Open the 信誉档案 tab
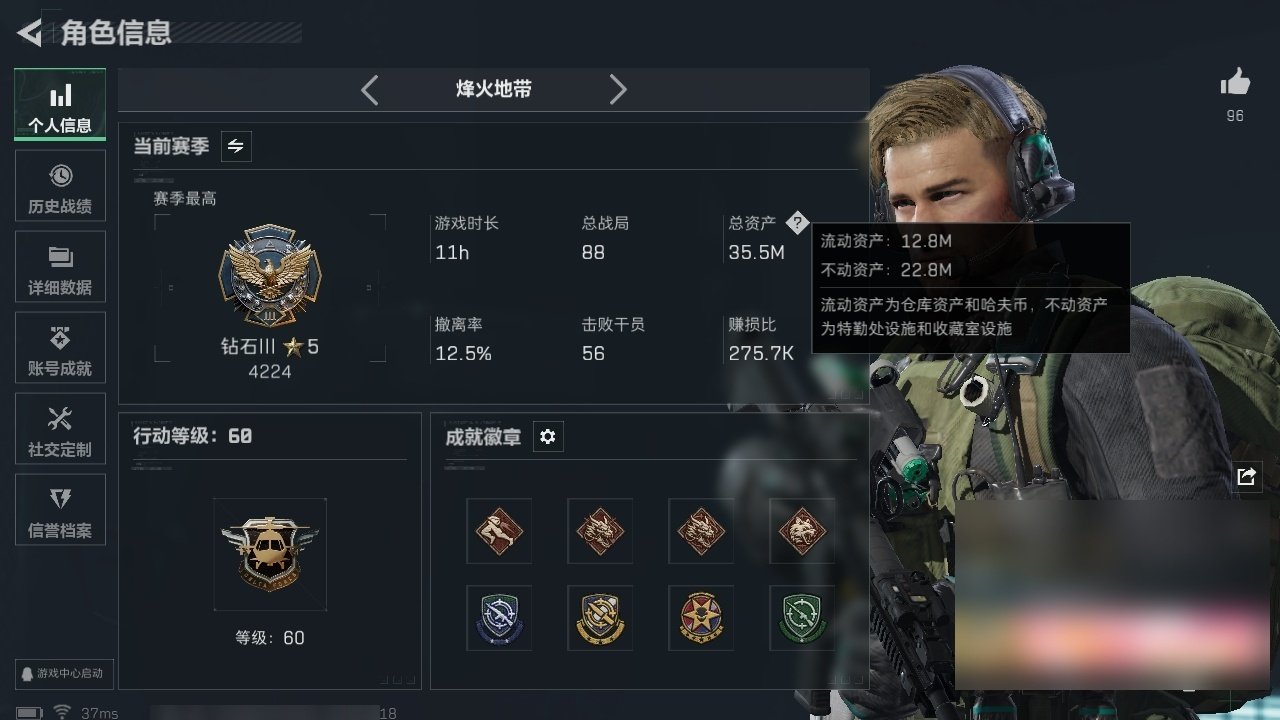 coord(60,510)
